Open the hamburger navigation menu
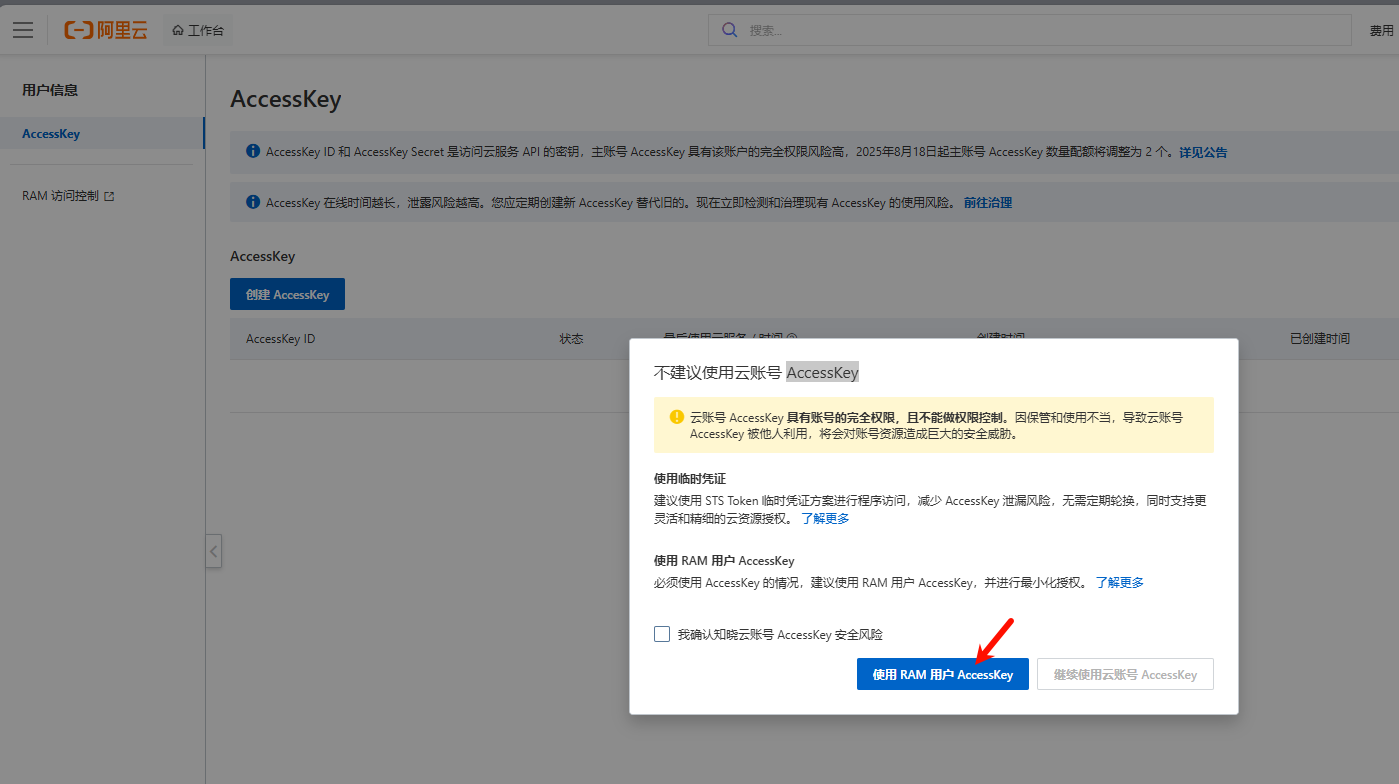Viewport: 1399px width, 784px height. click(23, 30)
